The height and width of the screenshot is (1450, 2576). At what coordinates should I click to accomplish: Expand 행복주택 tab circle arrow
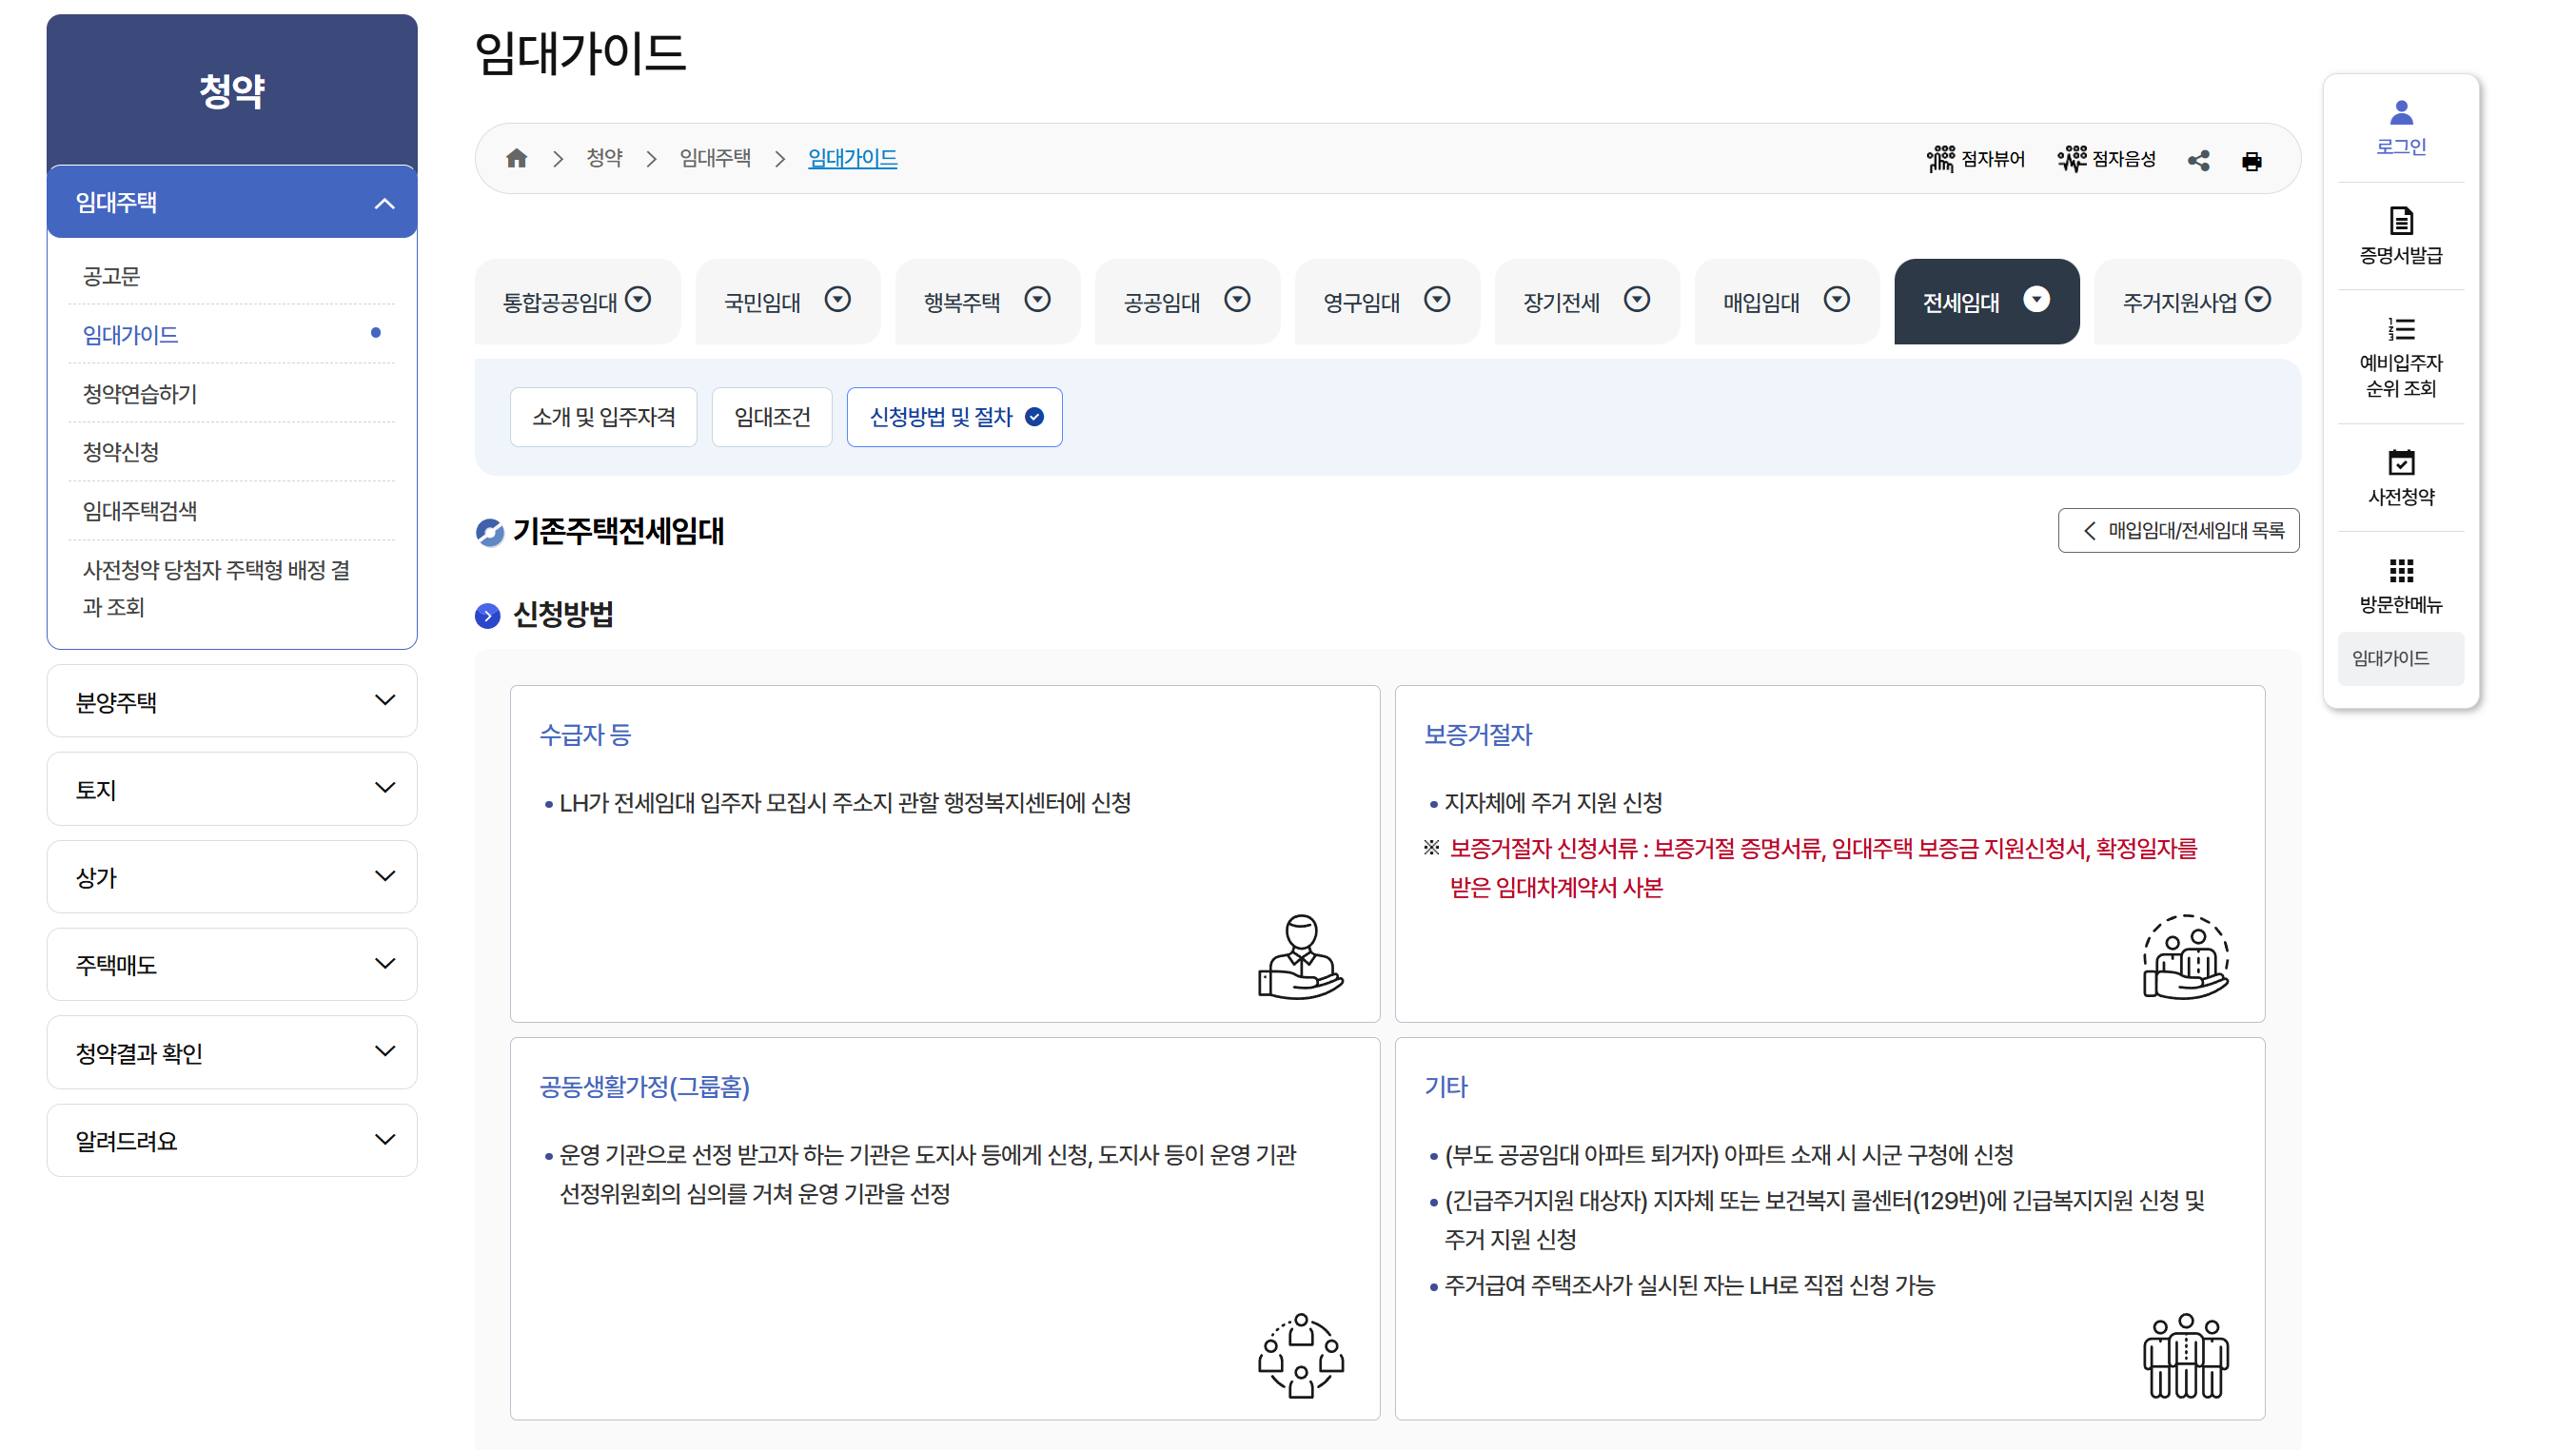point(1038,300)
